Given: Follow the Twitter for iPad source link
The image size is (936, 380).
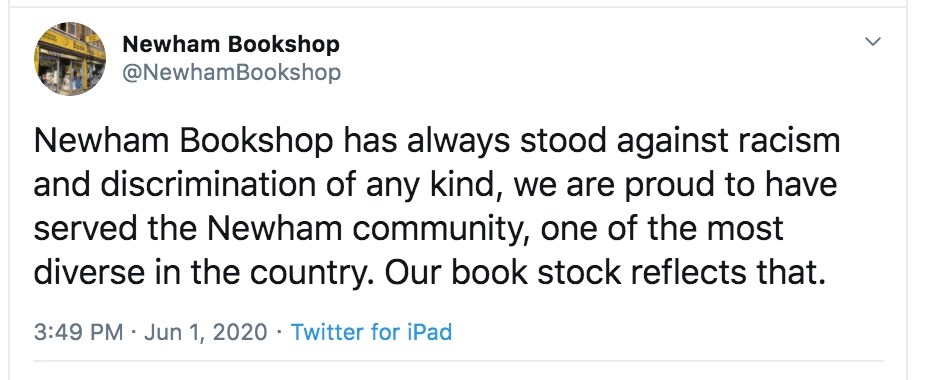Looking at the screenshot, I should coord(371,332).
